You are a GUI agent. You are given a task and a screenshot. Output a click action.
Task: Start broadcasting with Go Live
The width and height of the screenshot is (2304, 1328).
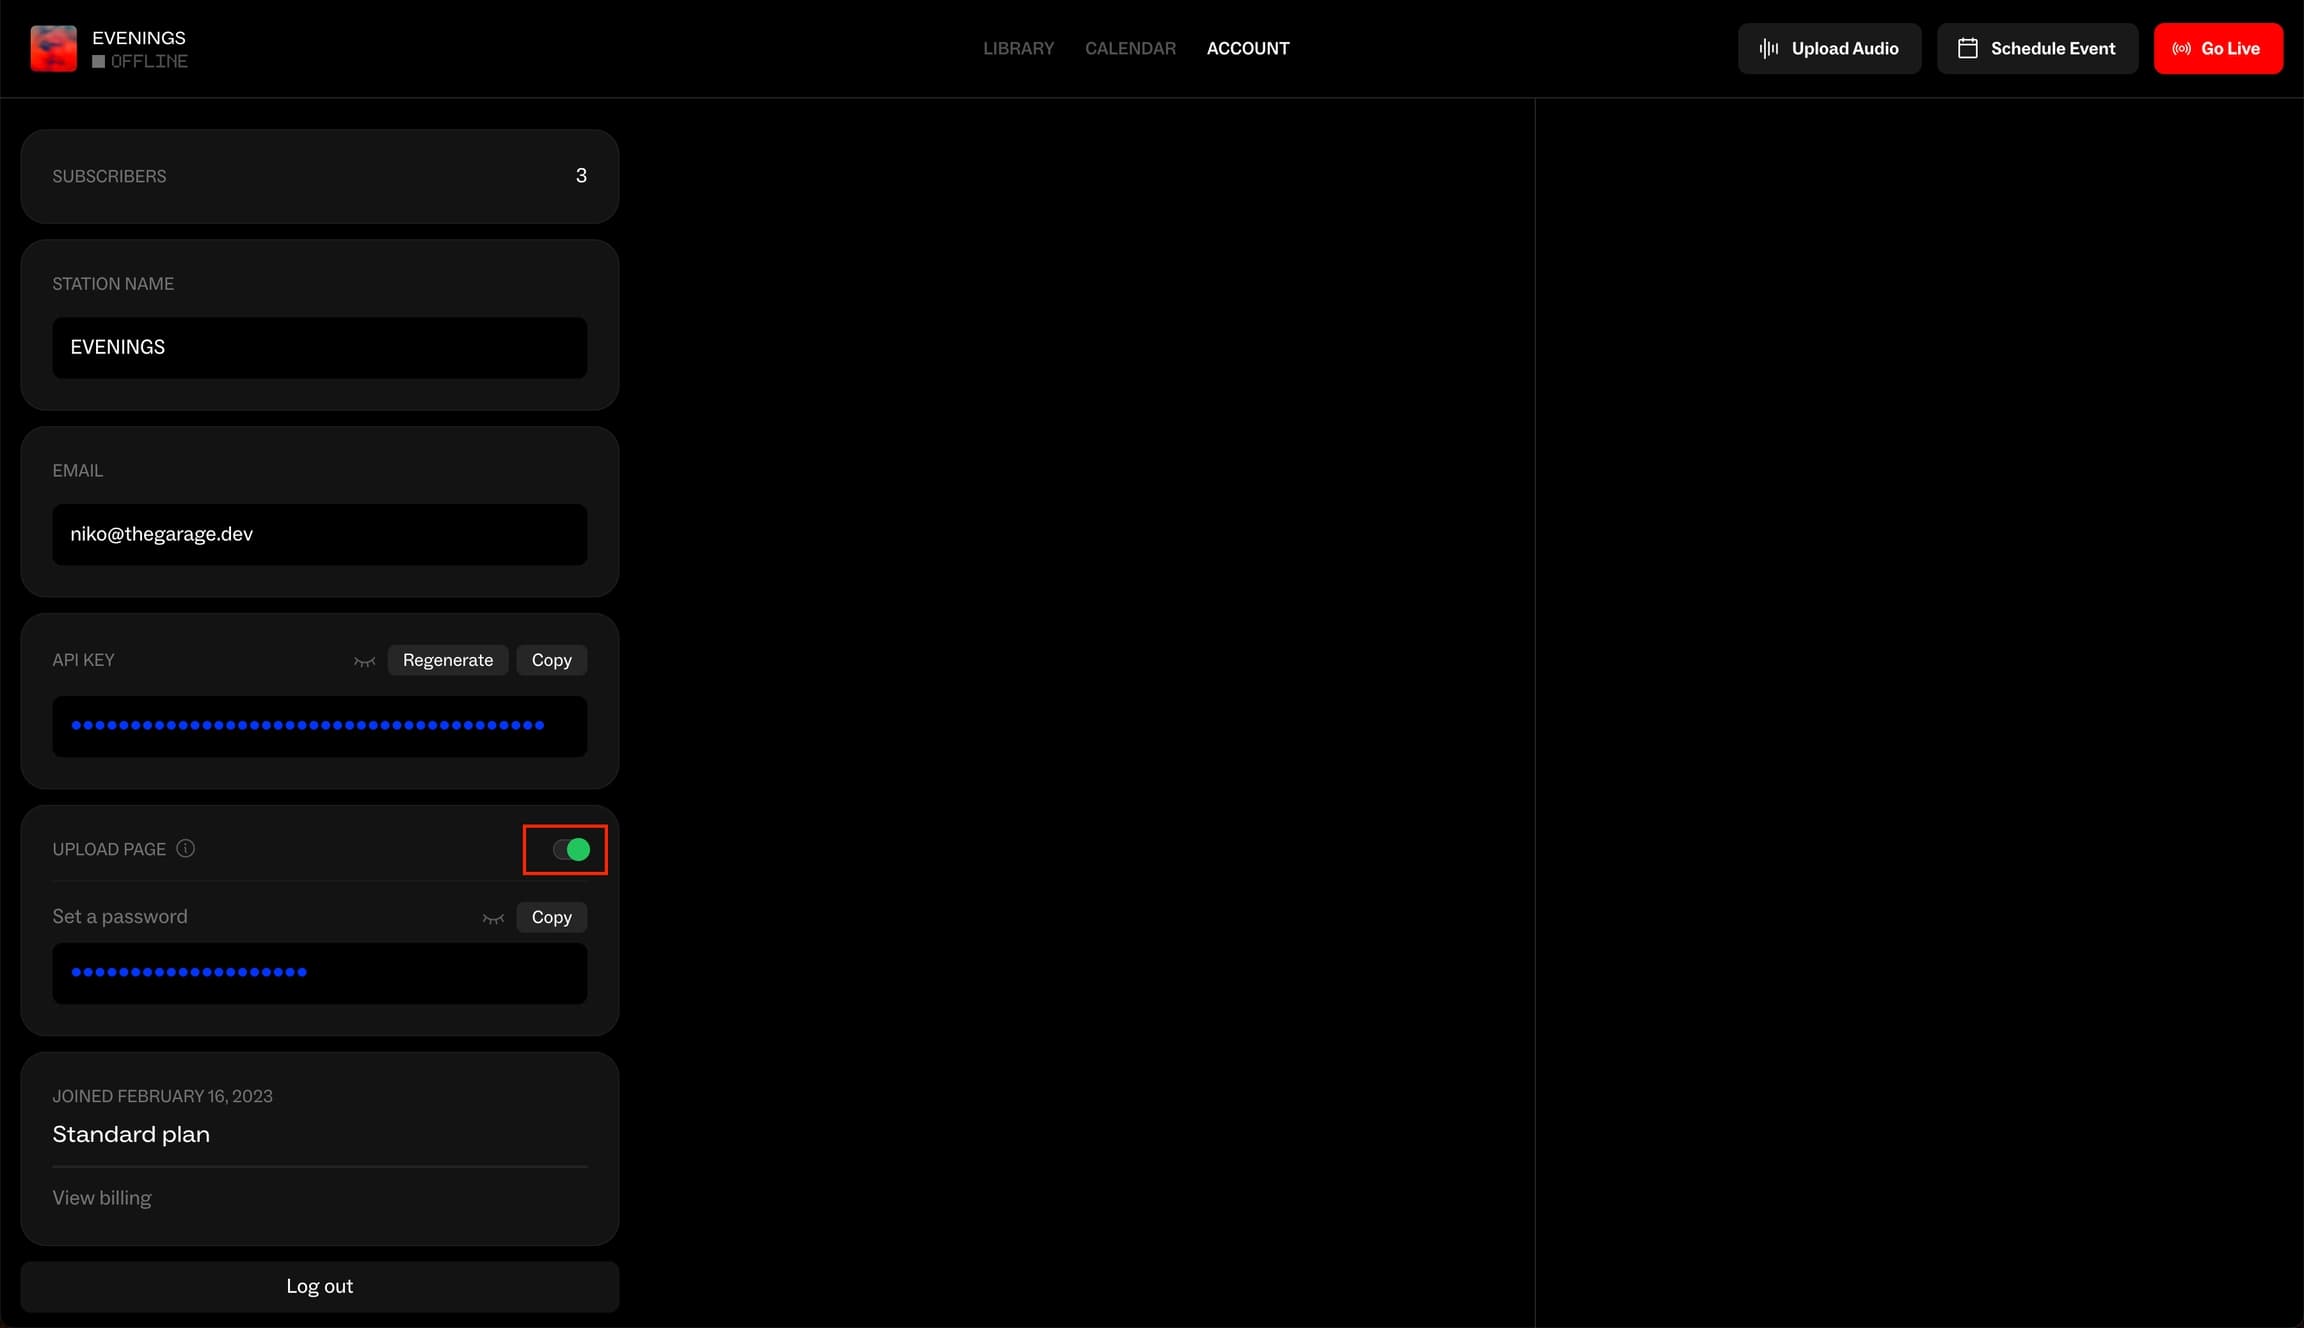coord(2218,48)
